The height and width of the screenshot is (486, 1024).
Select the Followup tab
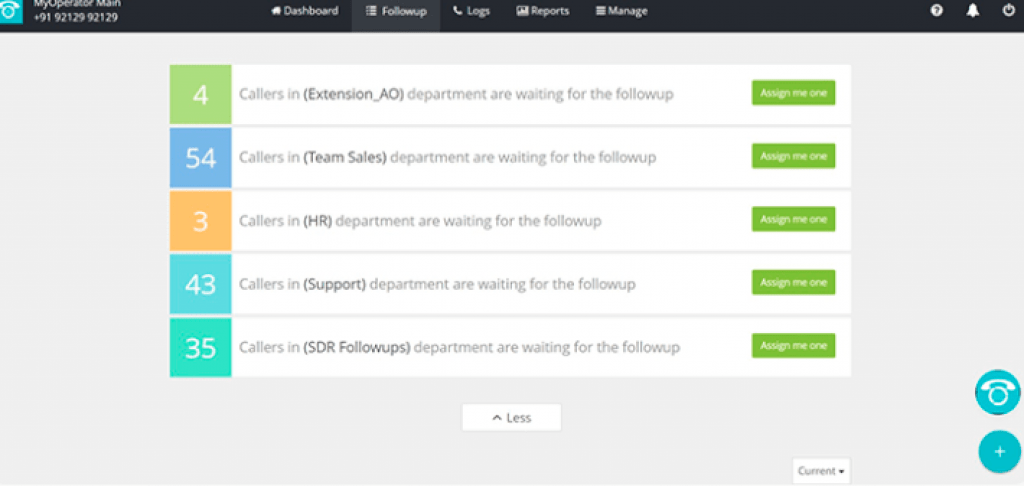coord(396,11)
